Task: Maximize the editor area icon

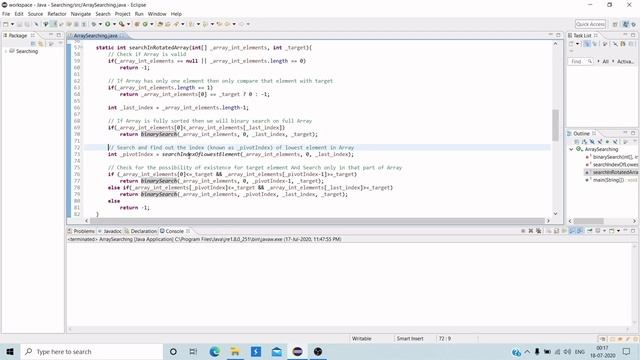Action: (x=558, y=36)
